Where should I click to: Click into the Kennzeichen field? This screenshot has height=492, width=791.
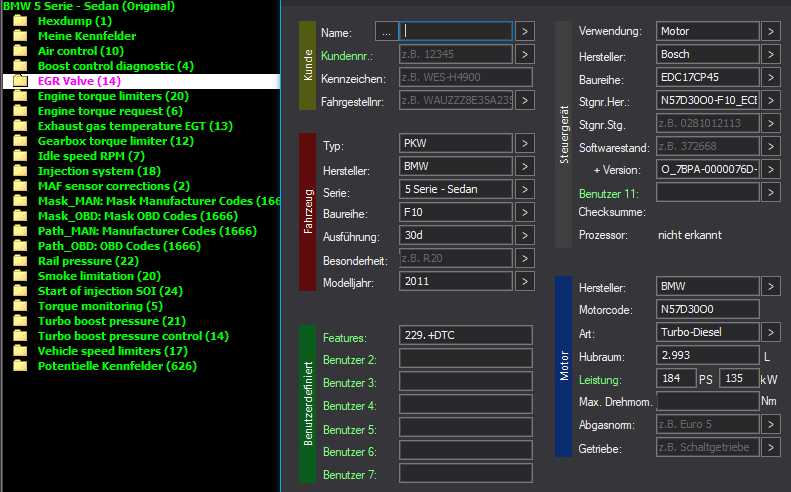(466, 77)
